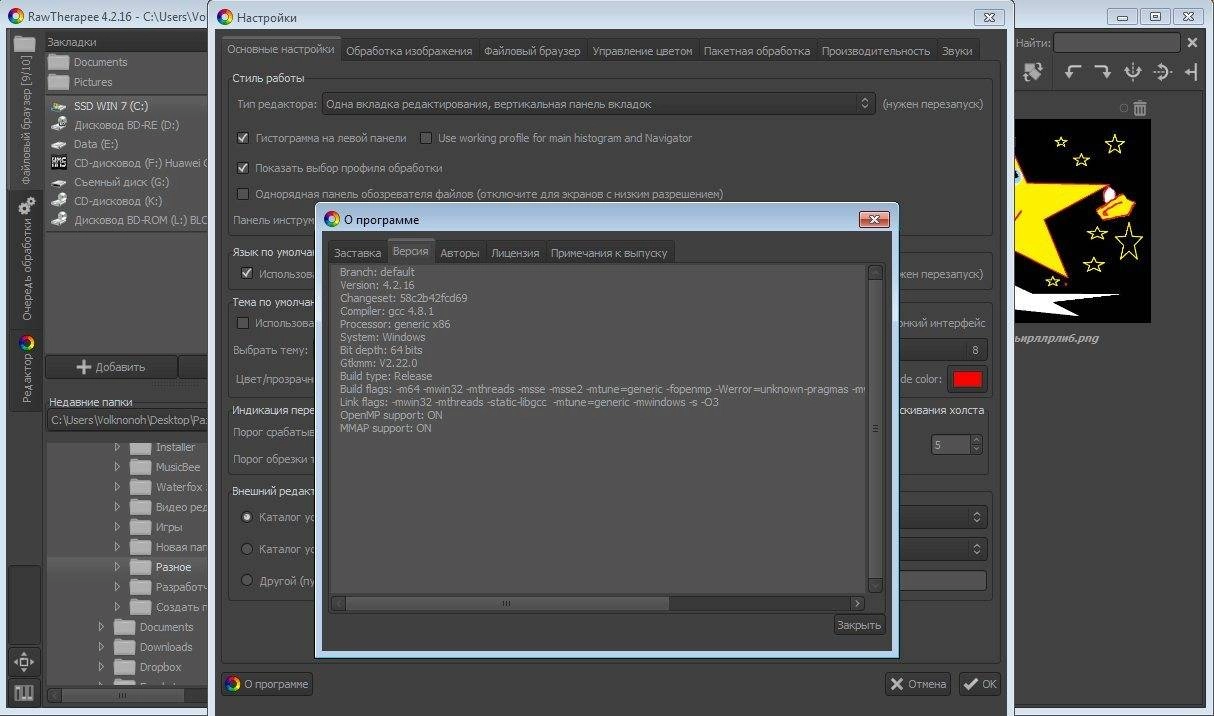The width and height of the screenshot is (1214, 716).
Task: Click the collapse-panel arrow icon at toolbar end
Action: tap(1191, 72)
